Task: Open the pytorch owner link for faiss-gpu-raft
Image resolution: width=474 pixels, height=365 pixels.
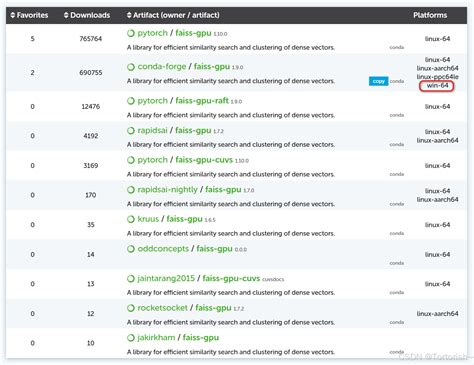Action: click(x=152, y=101)
